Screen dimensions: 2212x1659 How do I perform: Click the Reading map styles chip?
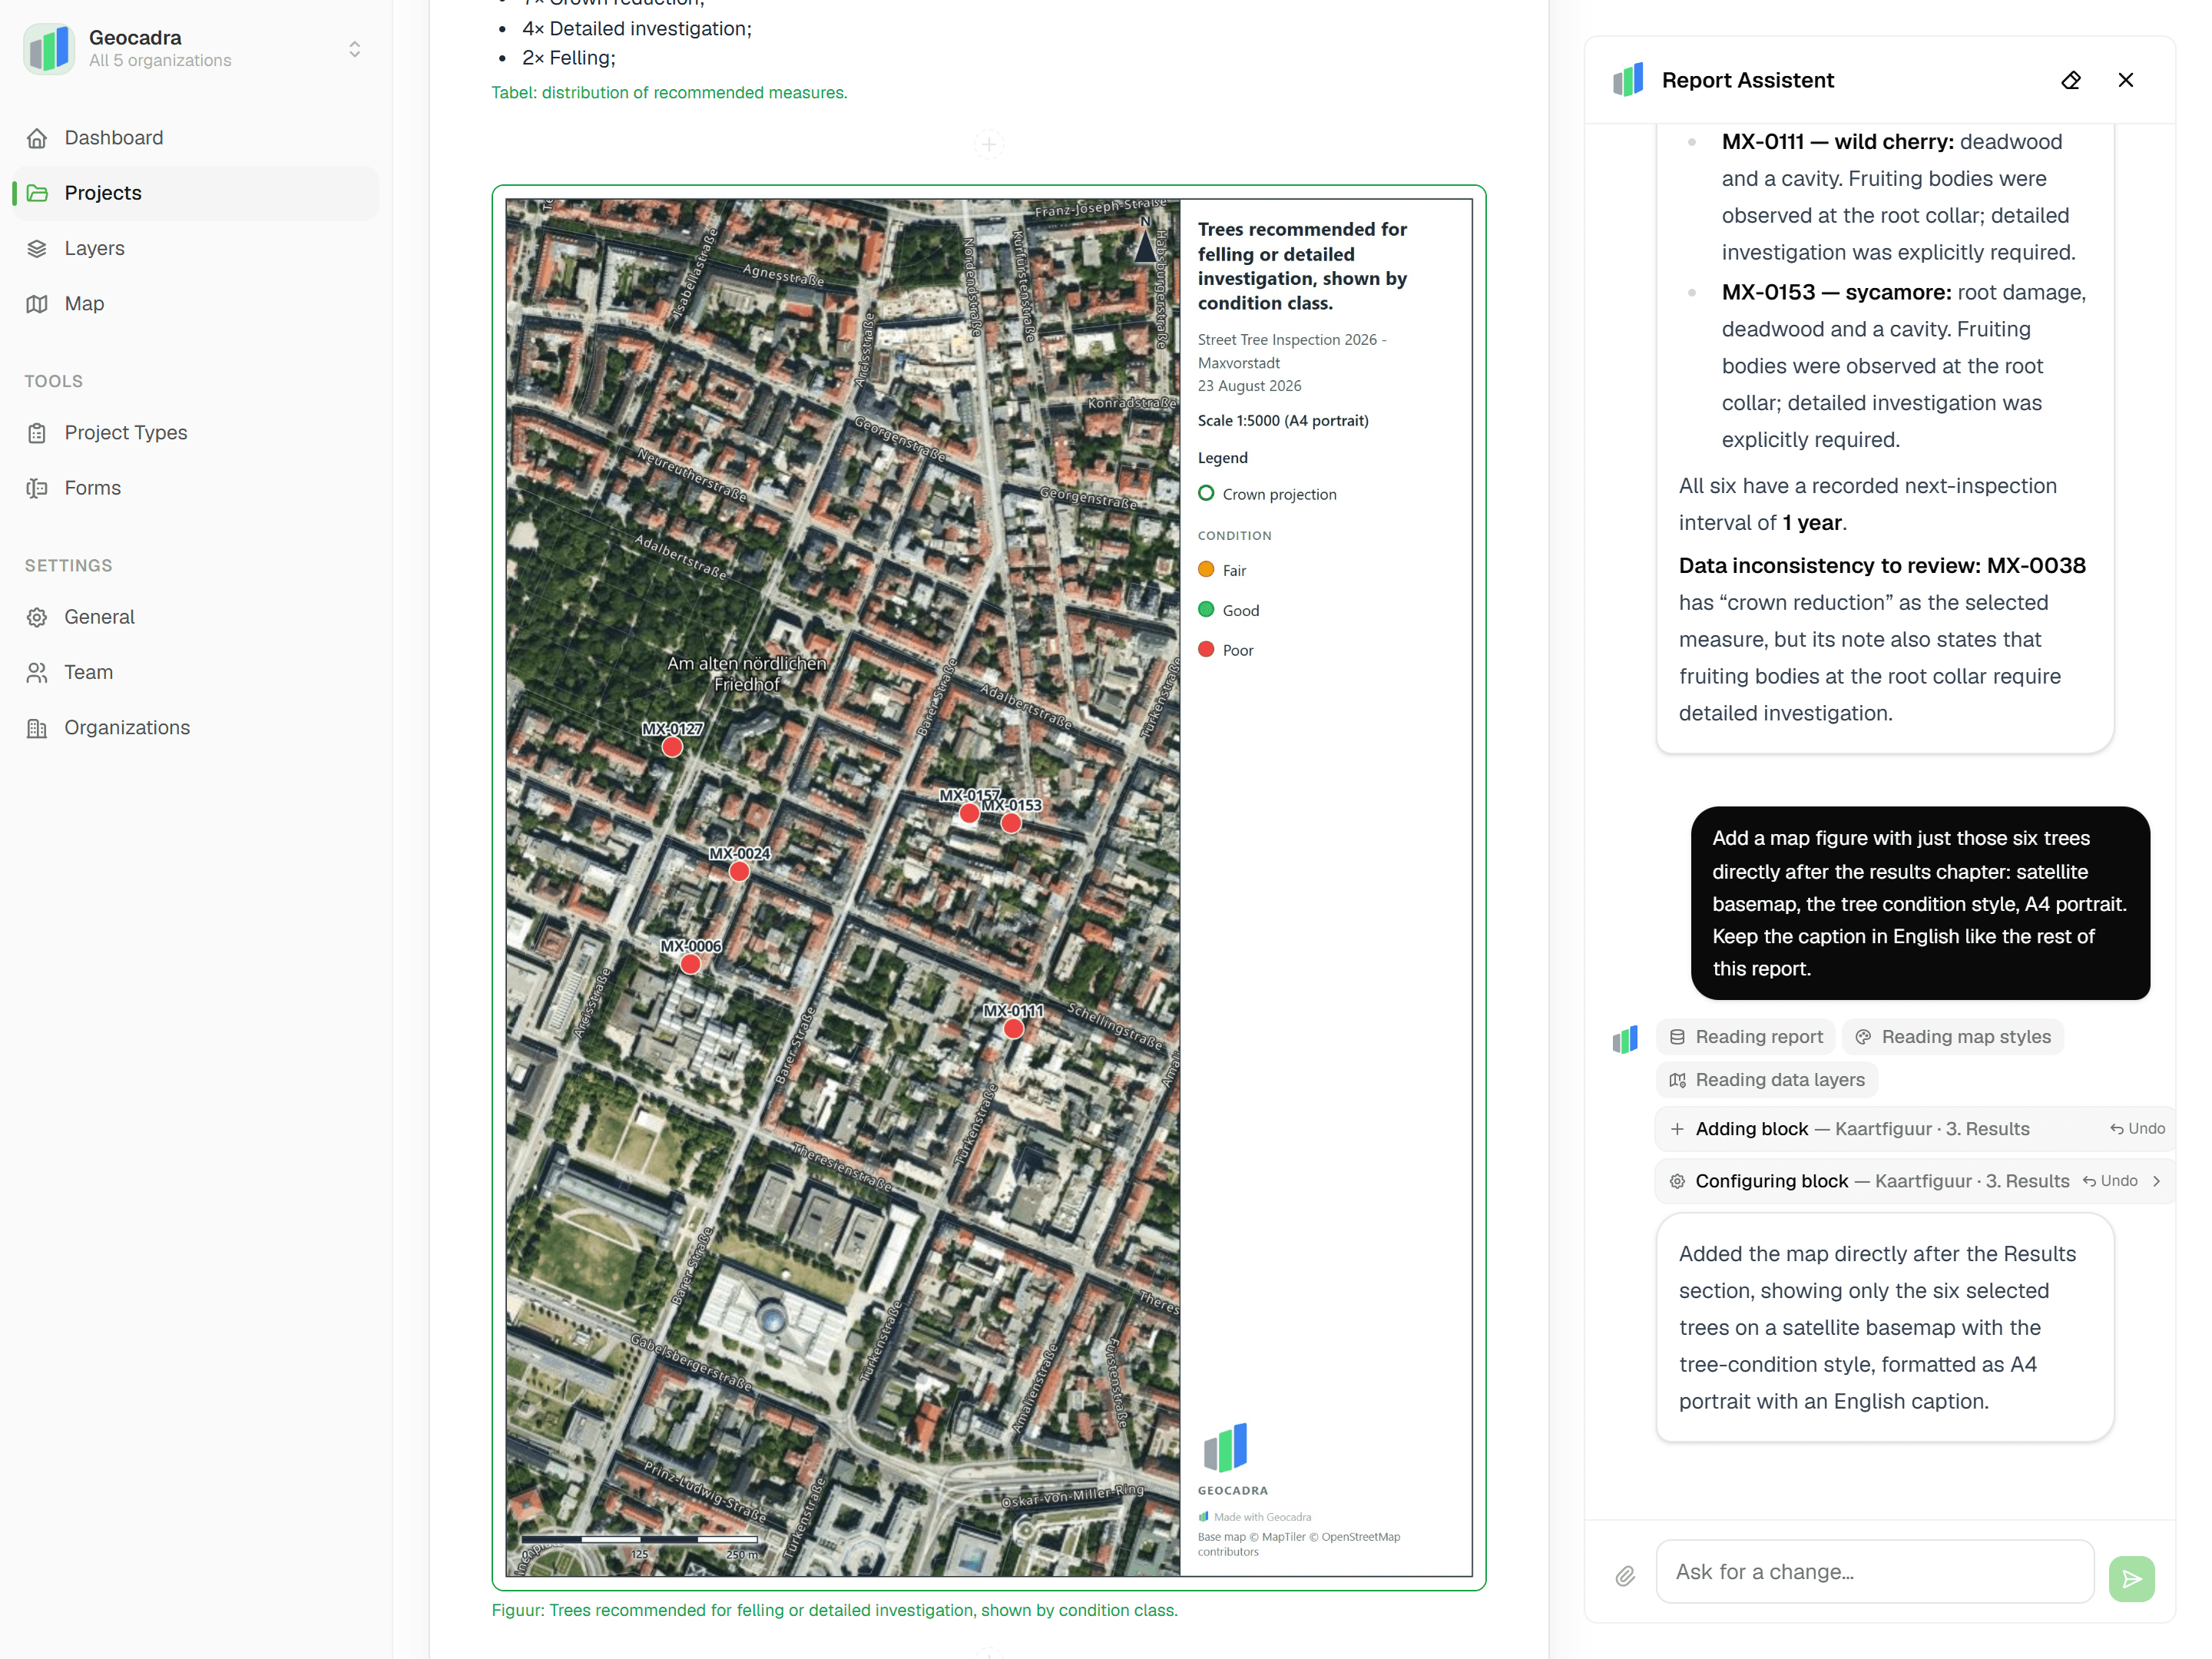1952,1037
